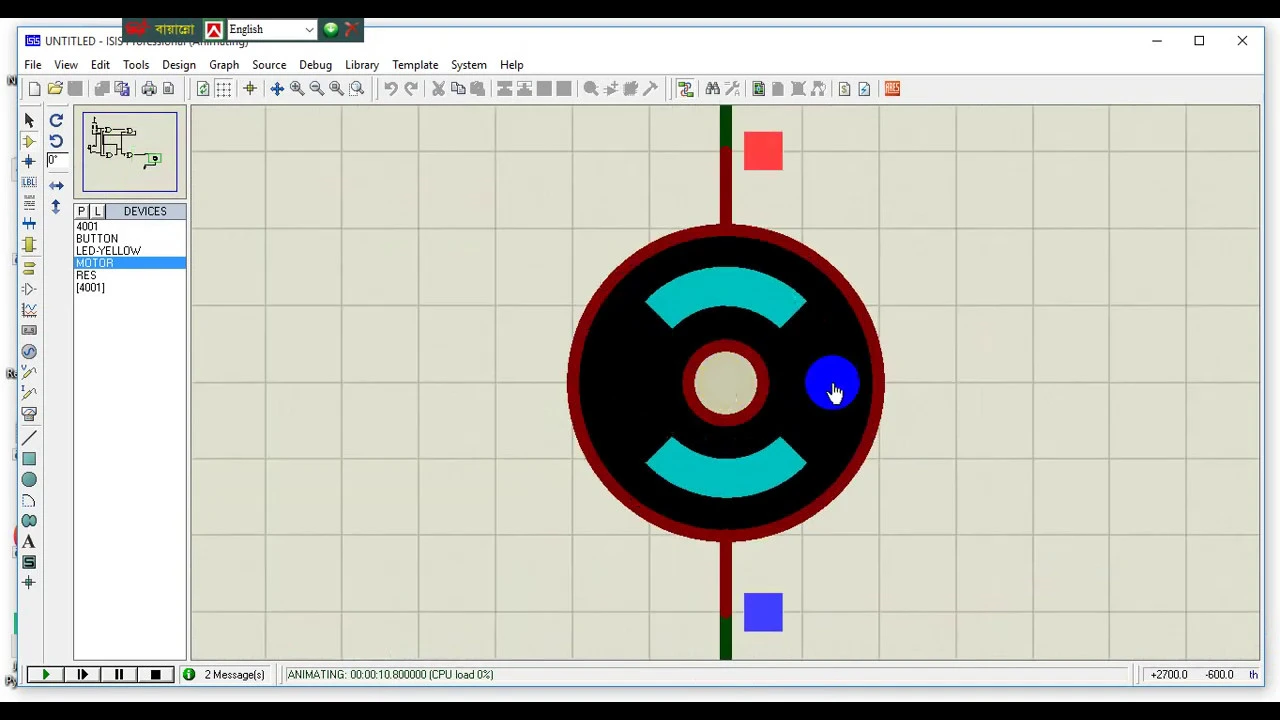Select the 2D circle drawing tool
The height and width of the screenshot is (720, 1280).
(x=29, y=480)
